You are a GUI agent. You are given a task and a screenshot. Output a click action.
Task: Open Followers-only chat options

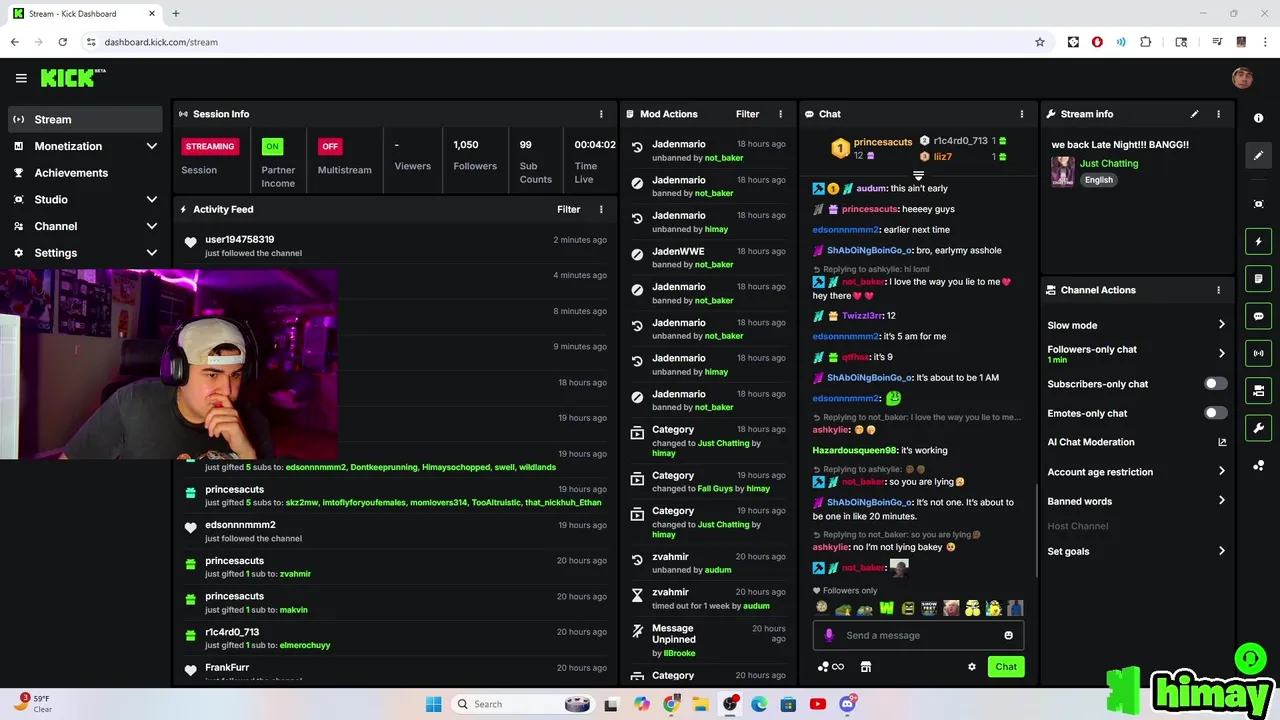click(x=1136, y=353)
